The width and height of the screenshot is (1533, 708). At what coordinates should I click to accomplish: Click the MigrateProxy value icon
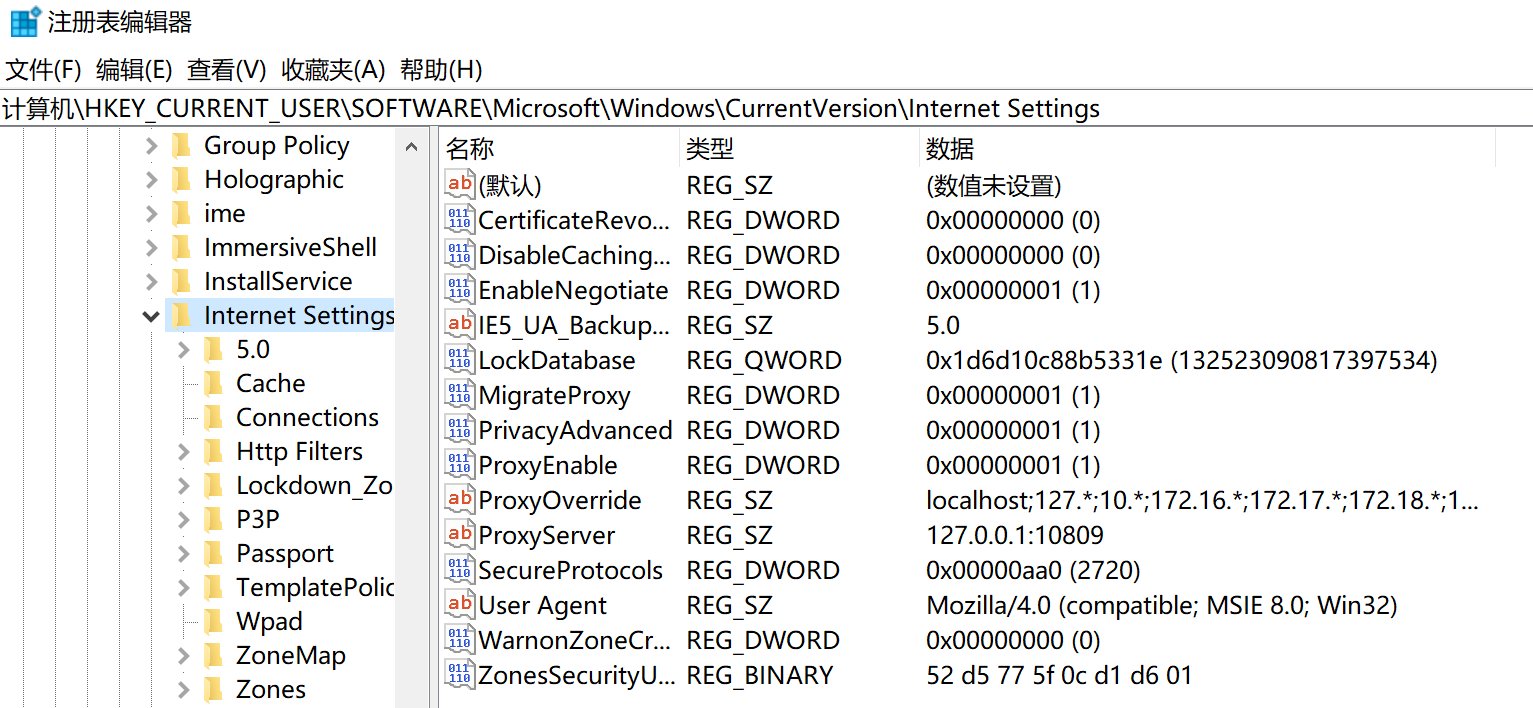click(459, 395)
